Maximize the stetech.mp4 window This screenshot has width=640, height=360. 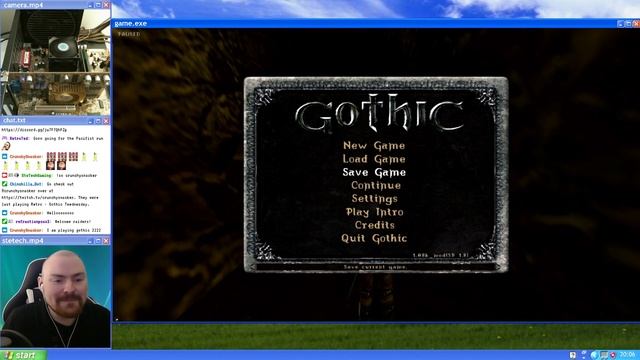click(98, 241)
